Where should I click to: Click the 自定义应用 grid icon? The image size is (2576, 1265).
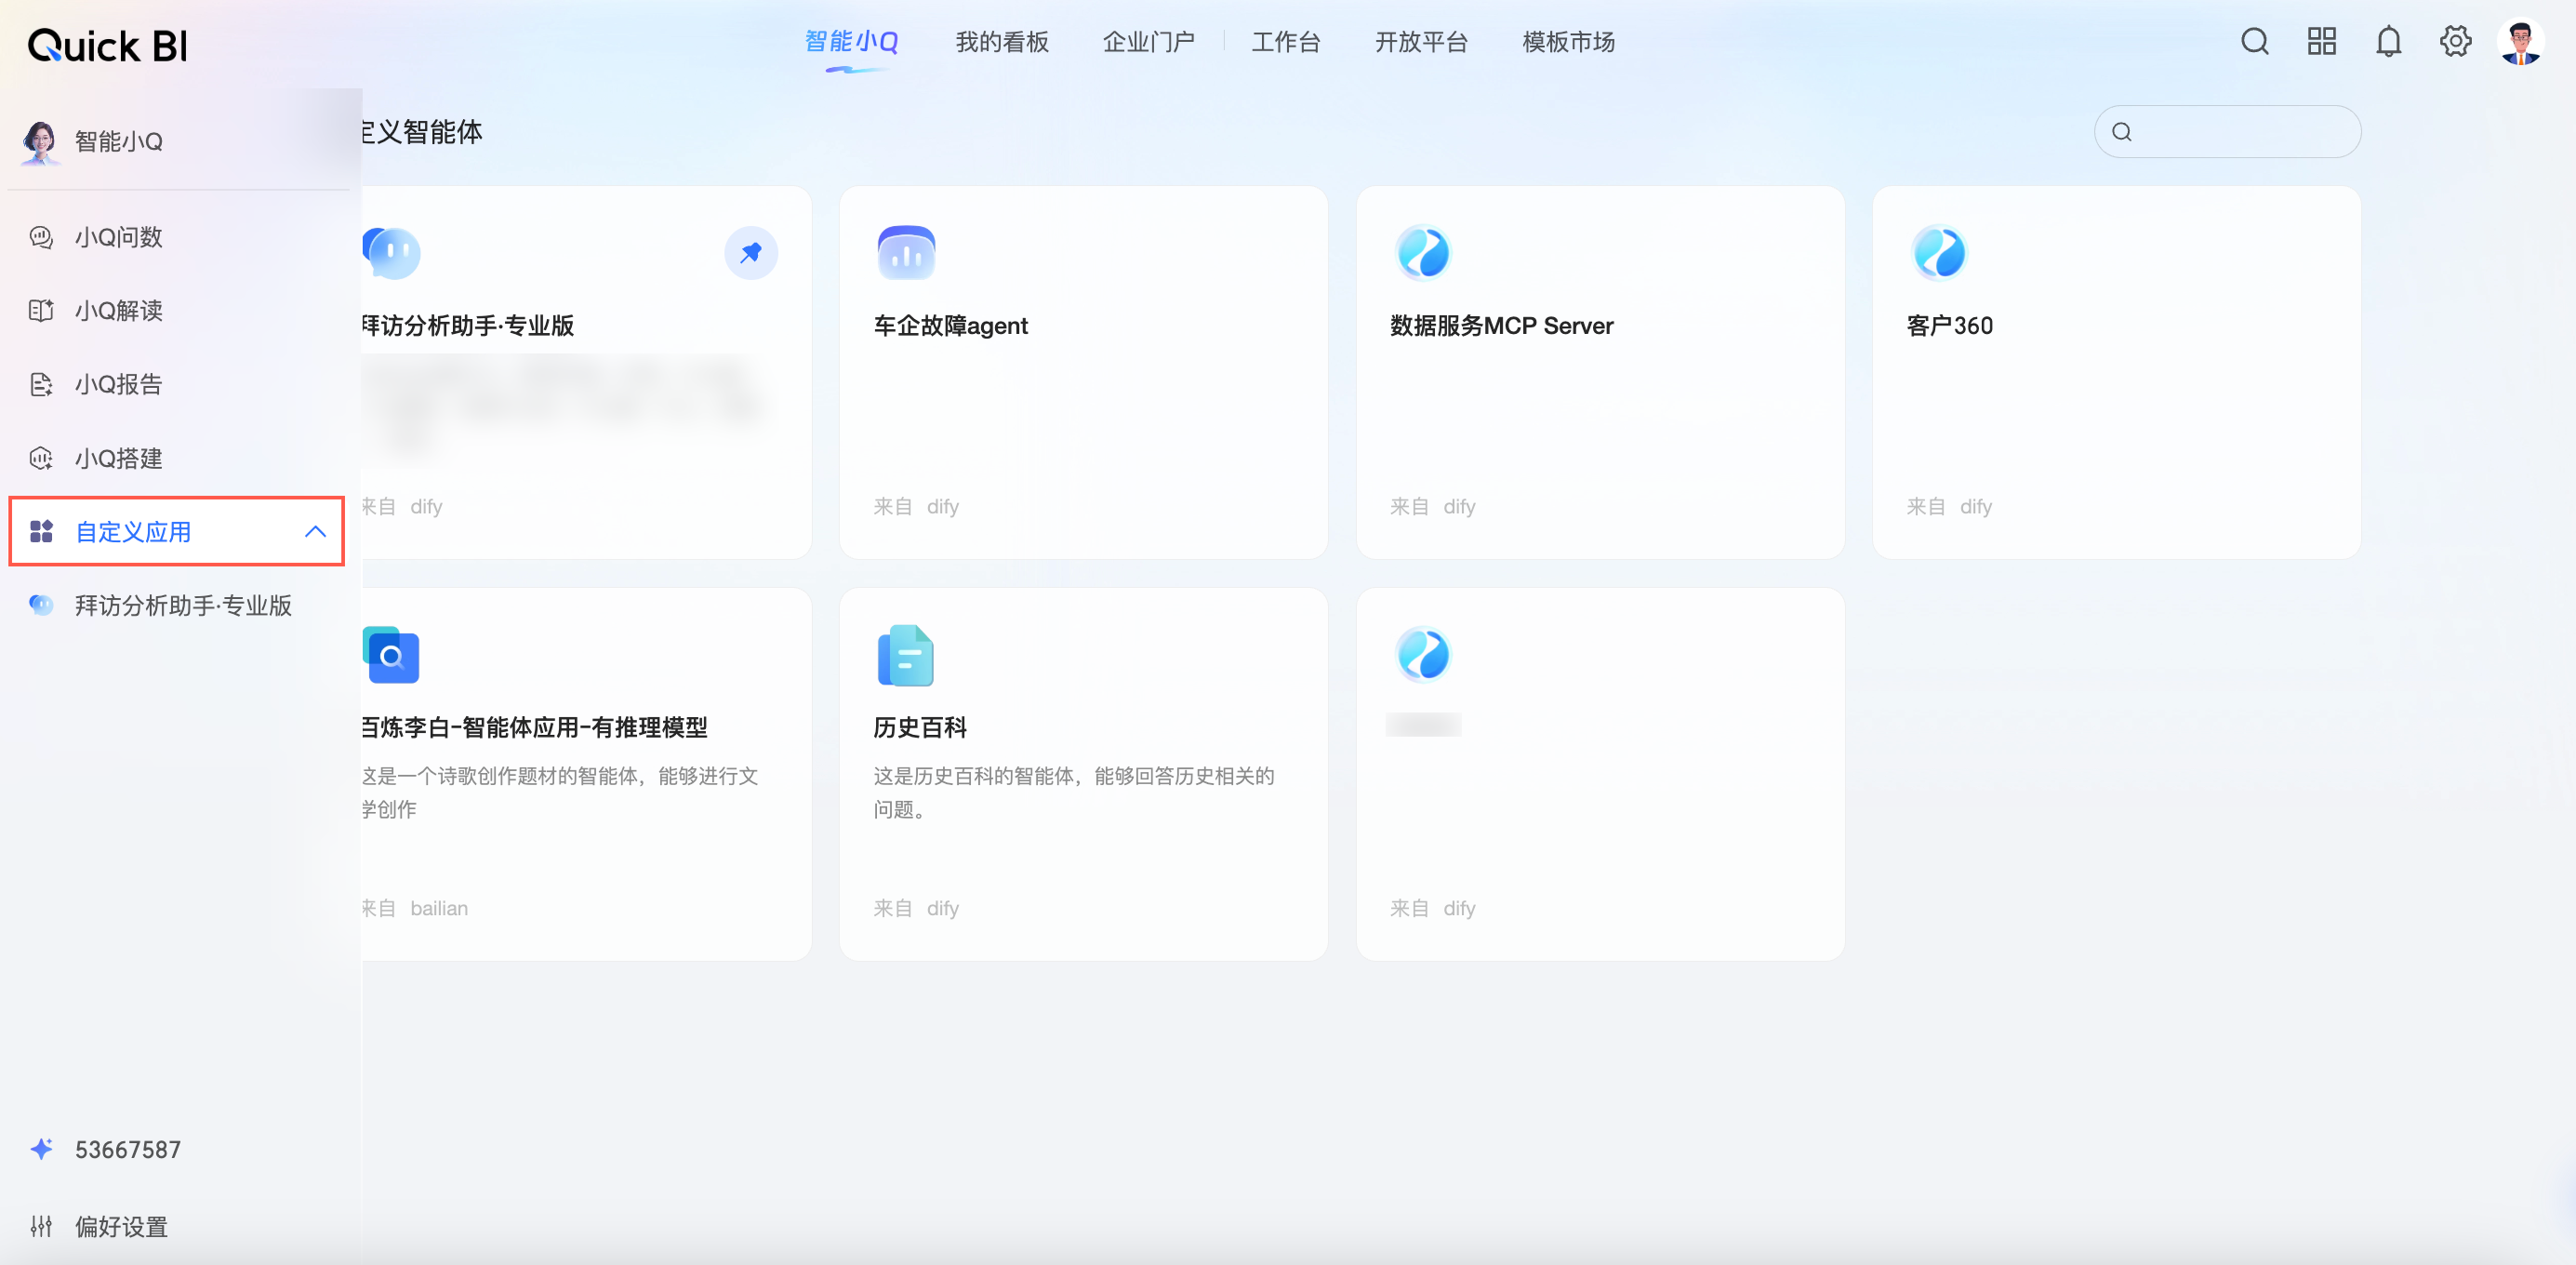[x=41, y=531]
